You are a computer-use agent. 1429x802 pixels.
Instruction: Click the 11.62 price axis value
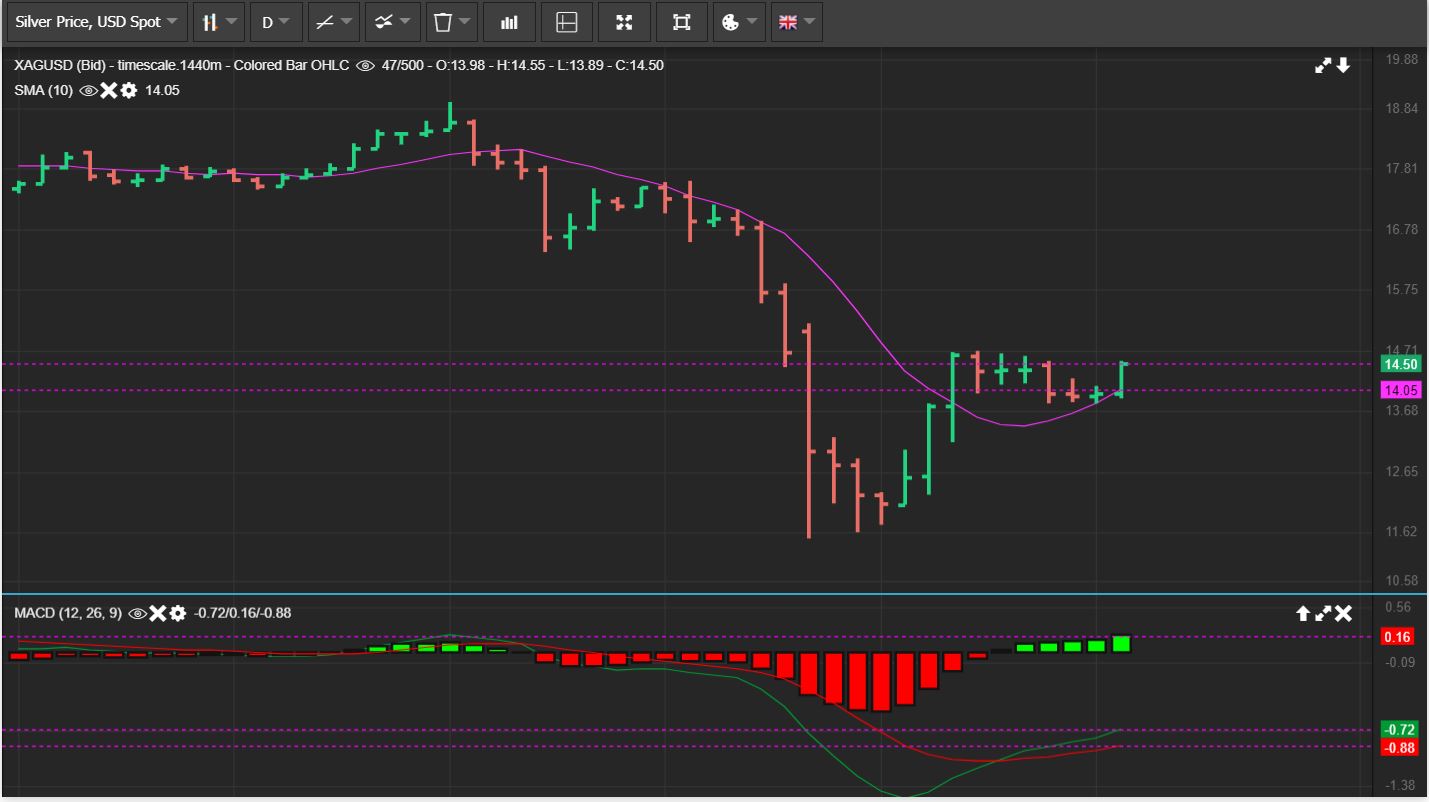pyautogui.click(x=1402, y=531)
